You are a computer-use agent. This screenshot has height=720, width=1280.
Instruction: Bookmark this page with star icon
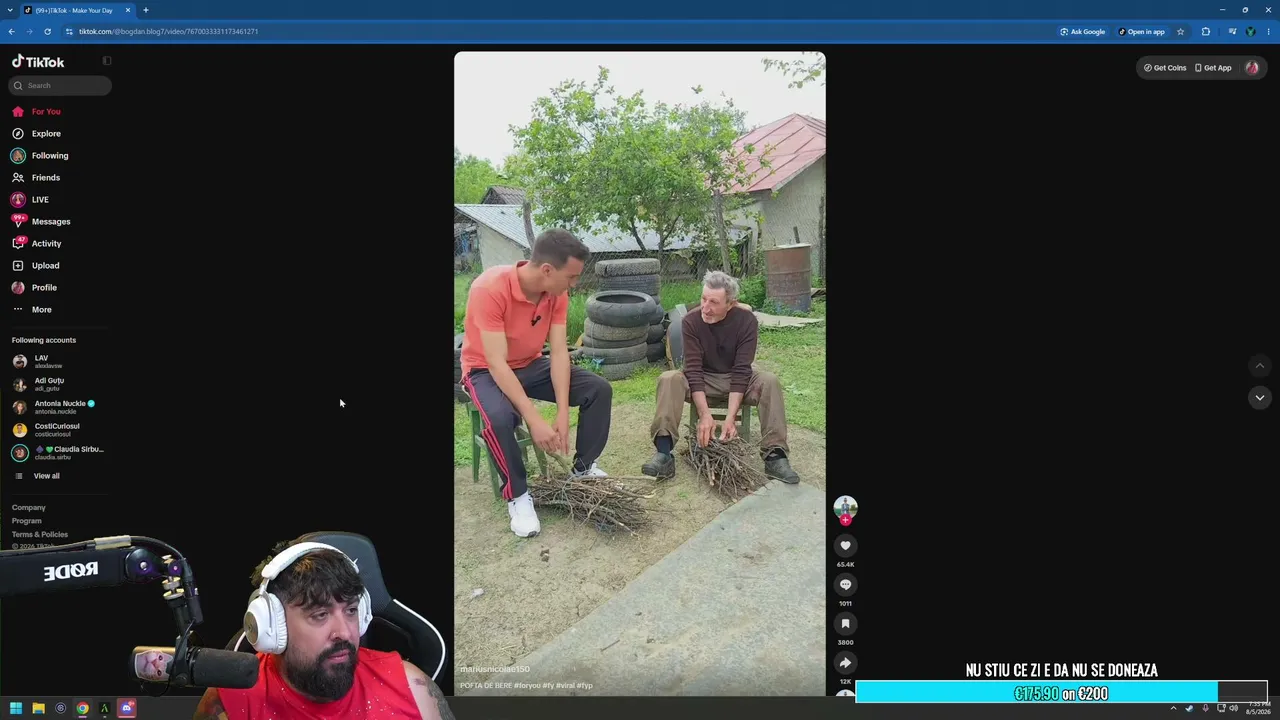(1180, 31)
